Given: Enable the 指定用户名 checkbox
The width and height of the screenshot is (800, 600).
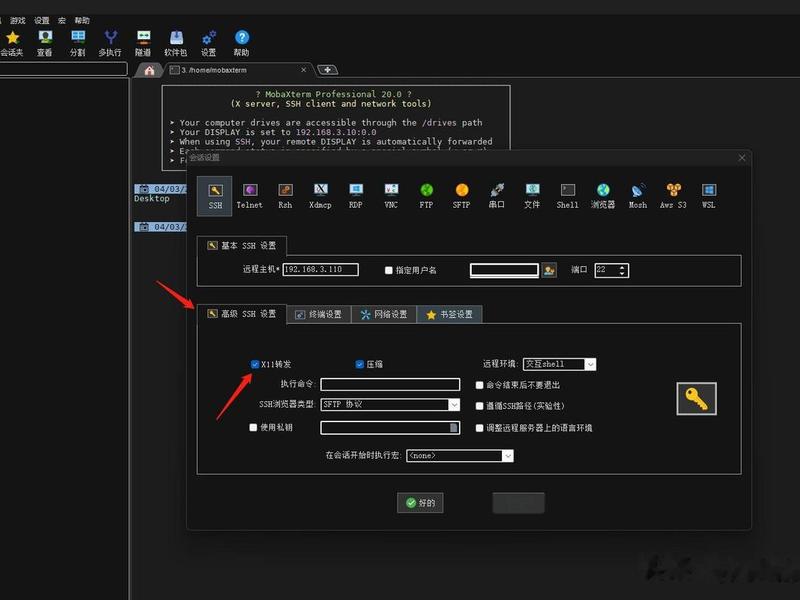Looking at the screenshot, I should point(389,270).
